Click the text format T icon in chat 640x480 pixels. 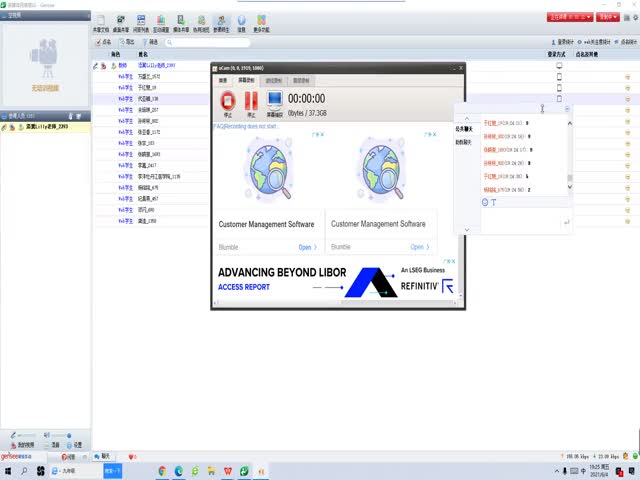[494, 203]
